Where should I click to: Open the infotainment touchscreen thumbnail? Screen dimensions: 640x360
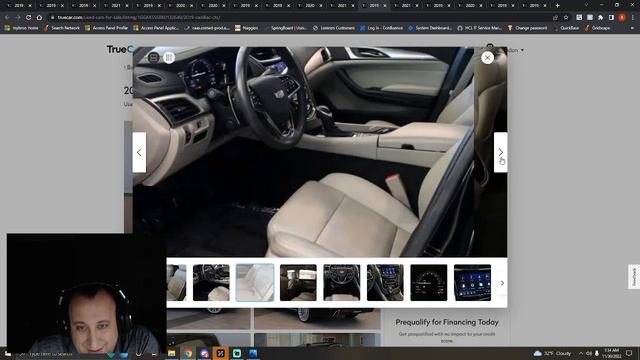(472, 282)
